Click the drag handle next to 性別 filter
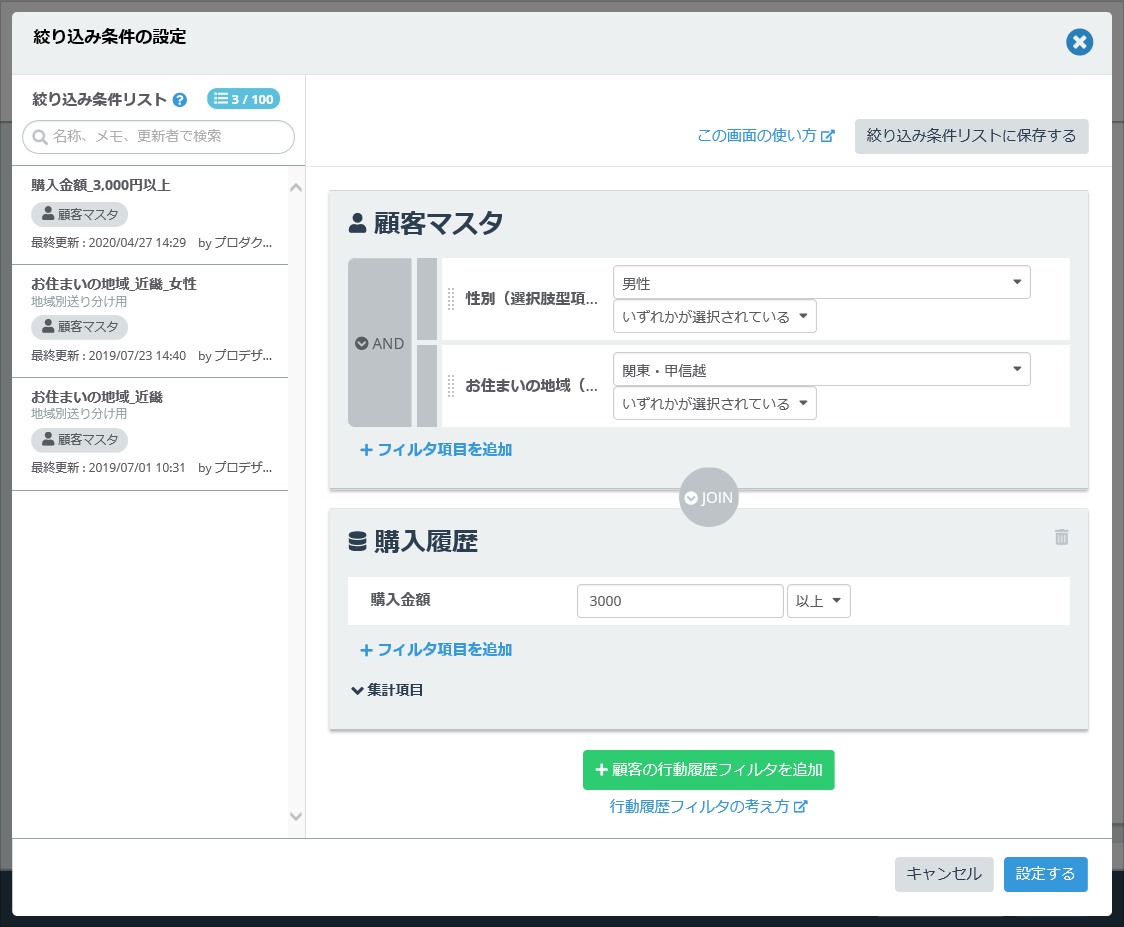This screenshot has width=1124, height=927. click(x=449, y=299)
